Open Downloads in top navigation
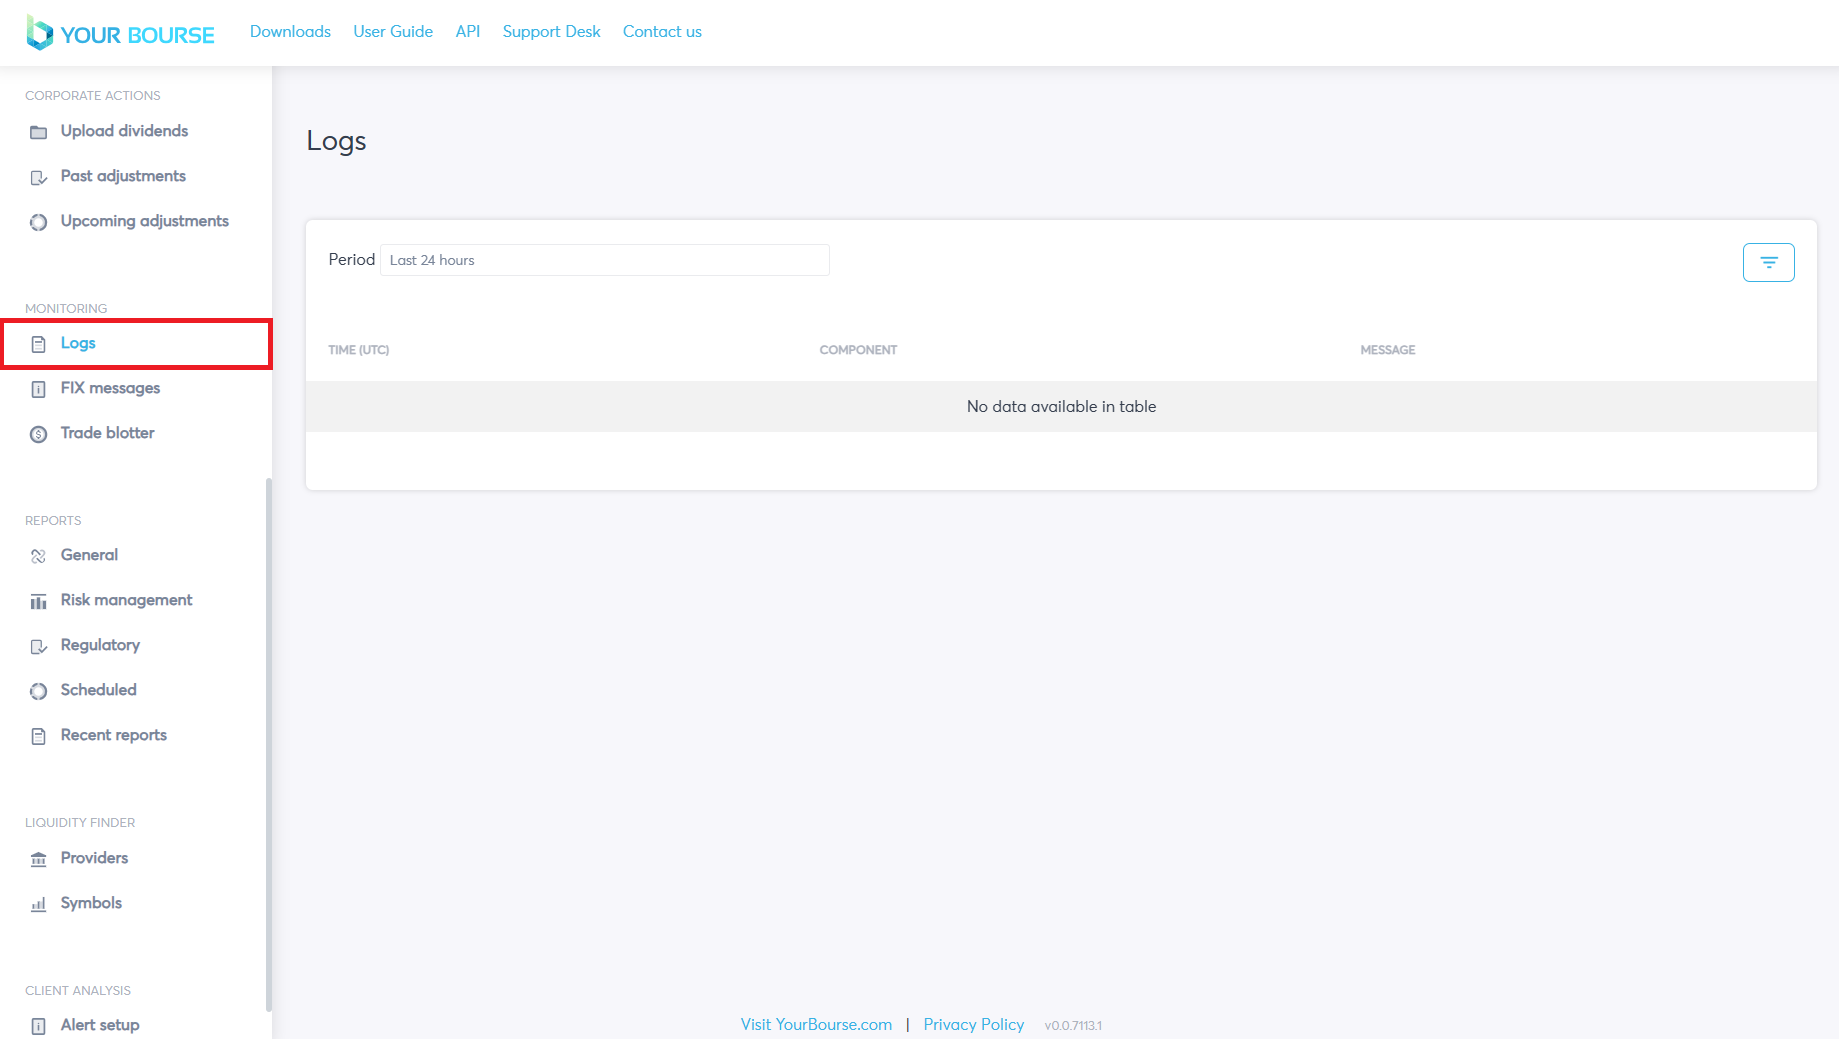Screen dimensions: 1839x1039 290,32
